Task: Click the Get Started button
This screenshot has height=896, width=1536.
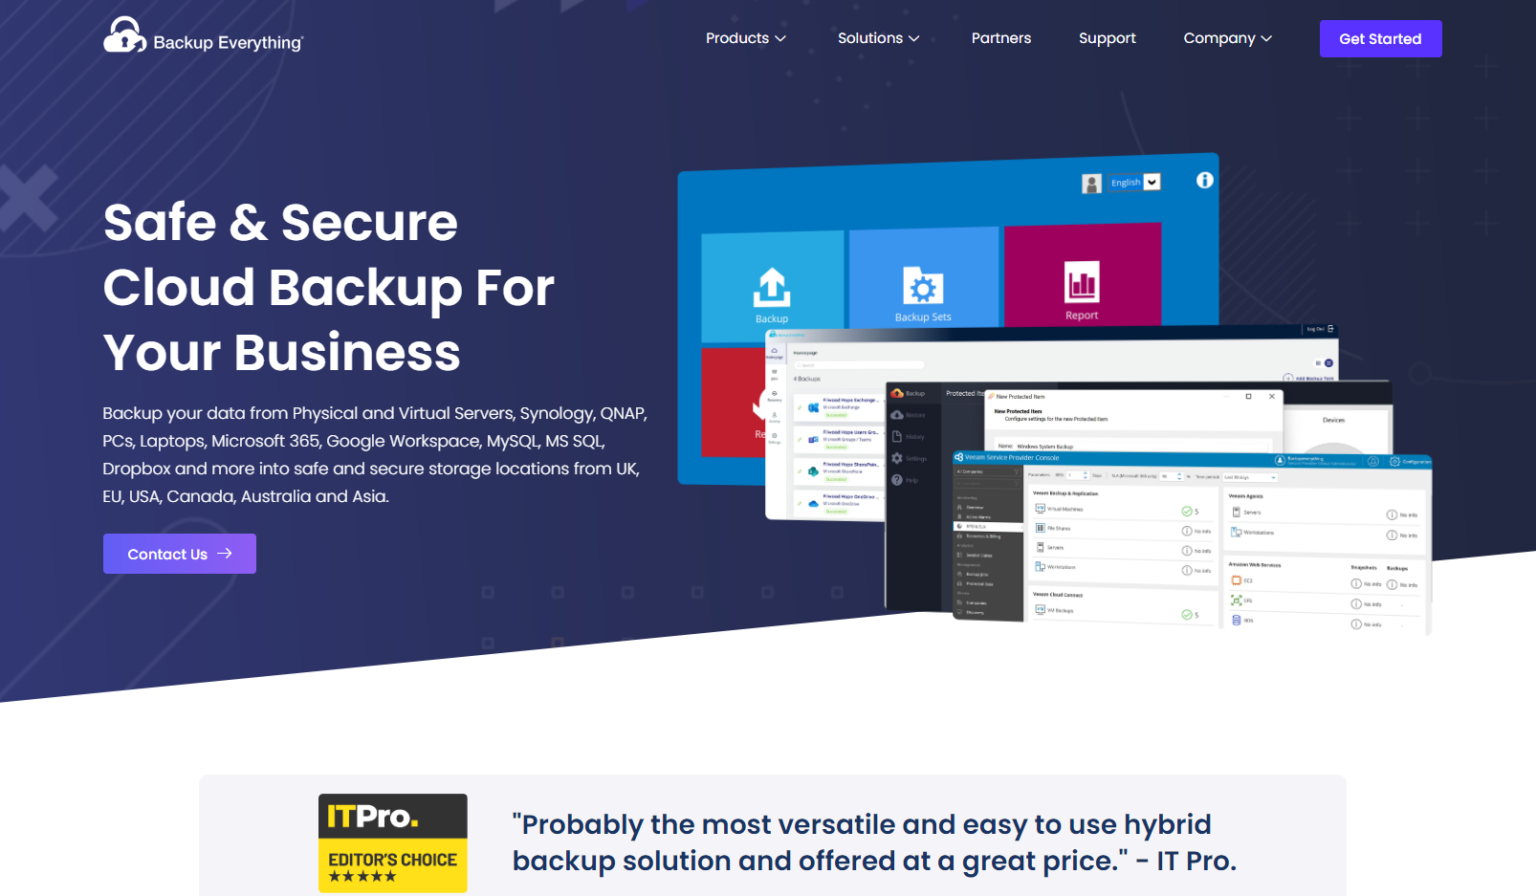Action: pyautogui.click(x=1380, y=38)
